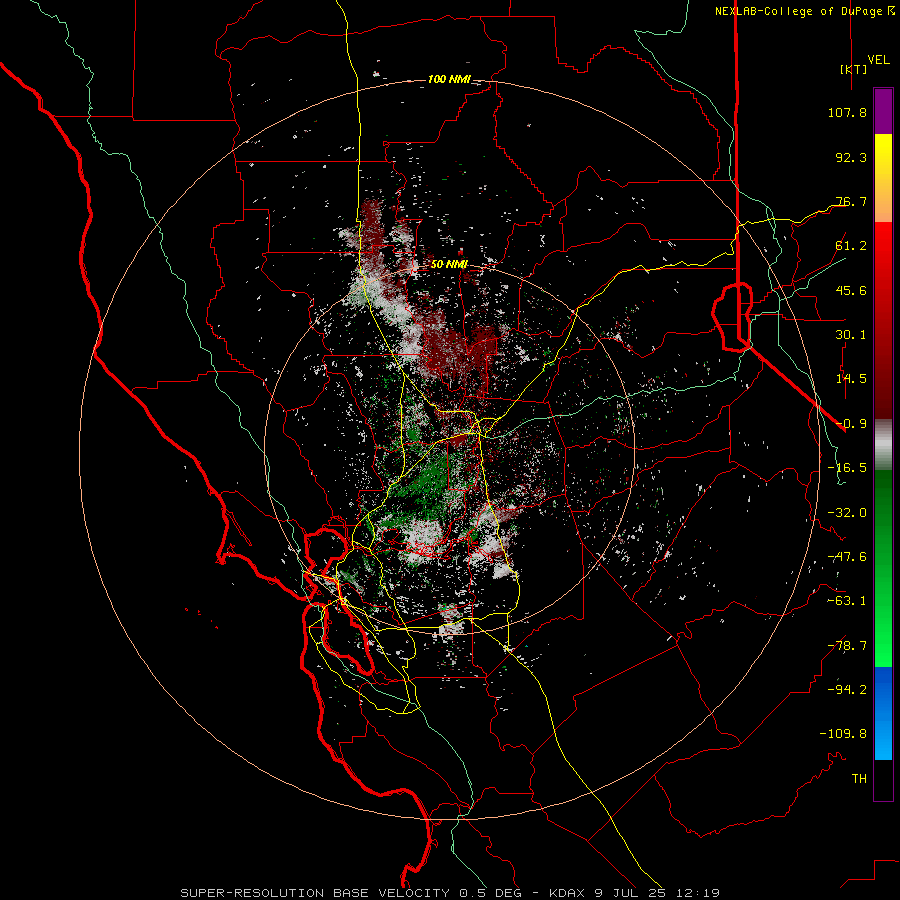The height and width of the screenshot is (900, 900).
Task: Click the TH threshold label
Action: [859, 779]
